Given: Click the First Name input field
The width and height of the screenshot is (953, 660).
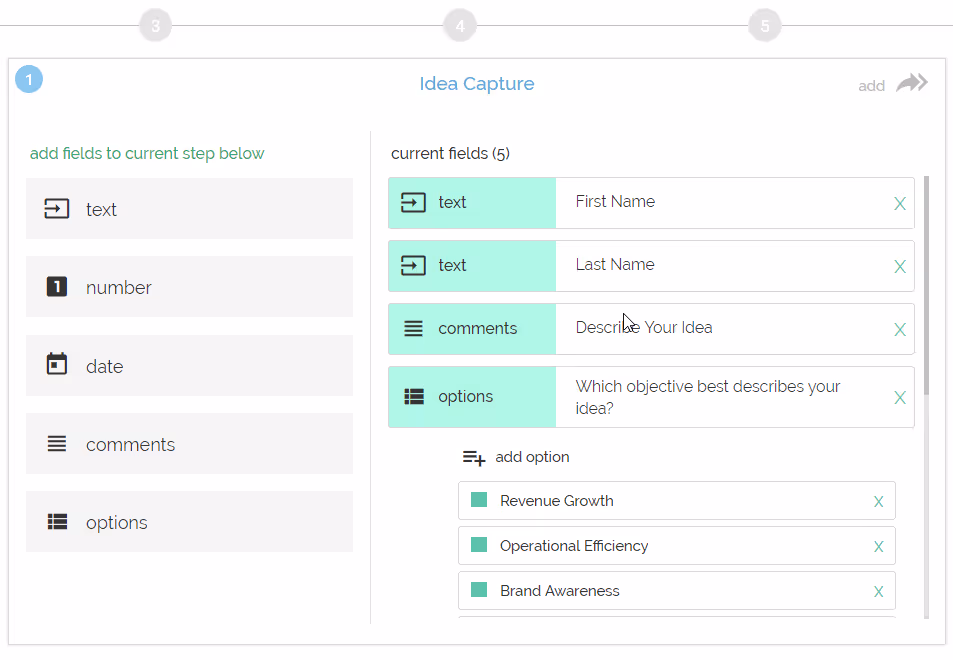Looking at the screenshot, I should pyautogui.click(x=700, y=202).
